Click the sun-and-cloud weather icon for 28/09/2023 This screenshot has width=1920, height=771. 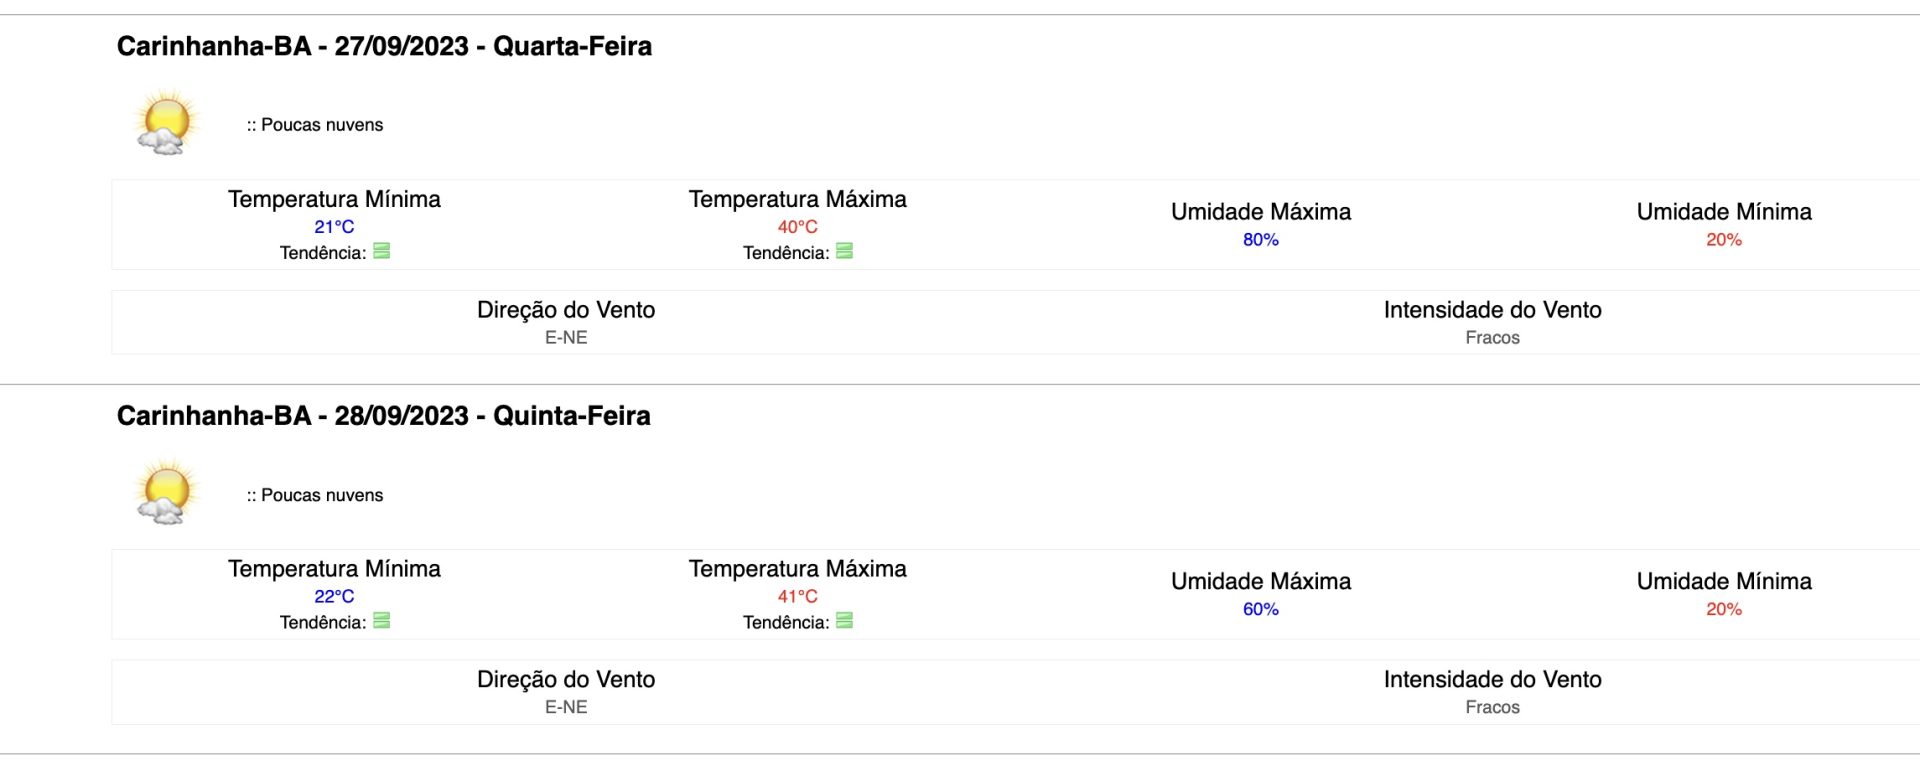point(167,493)
